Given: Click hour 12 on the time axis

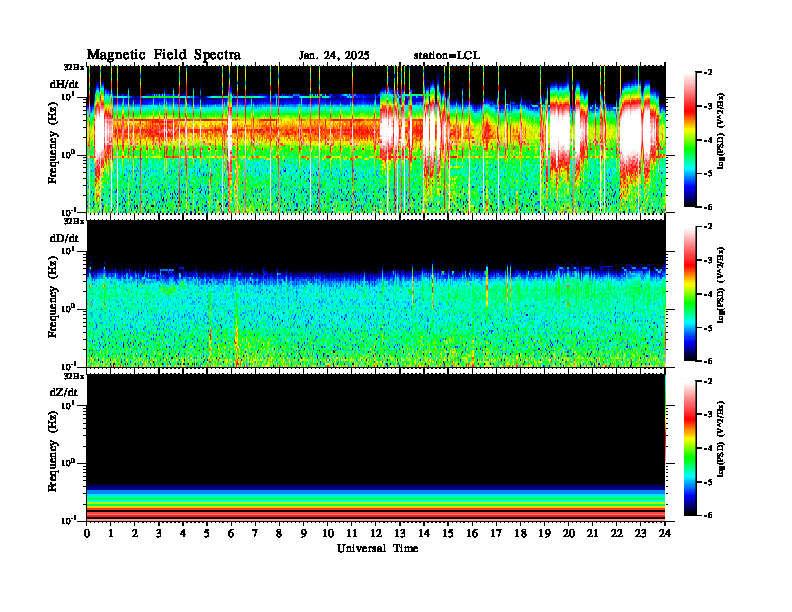Looking at the screenshot, I should pos(376,533).
